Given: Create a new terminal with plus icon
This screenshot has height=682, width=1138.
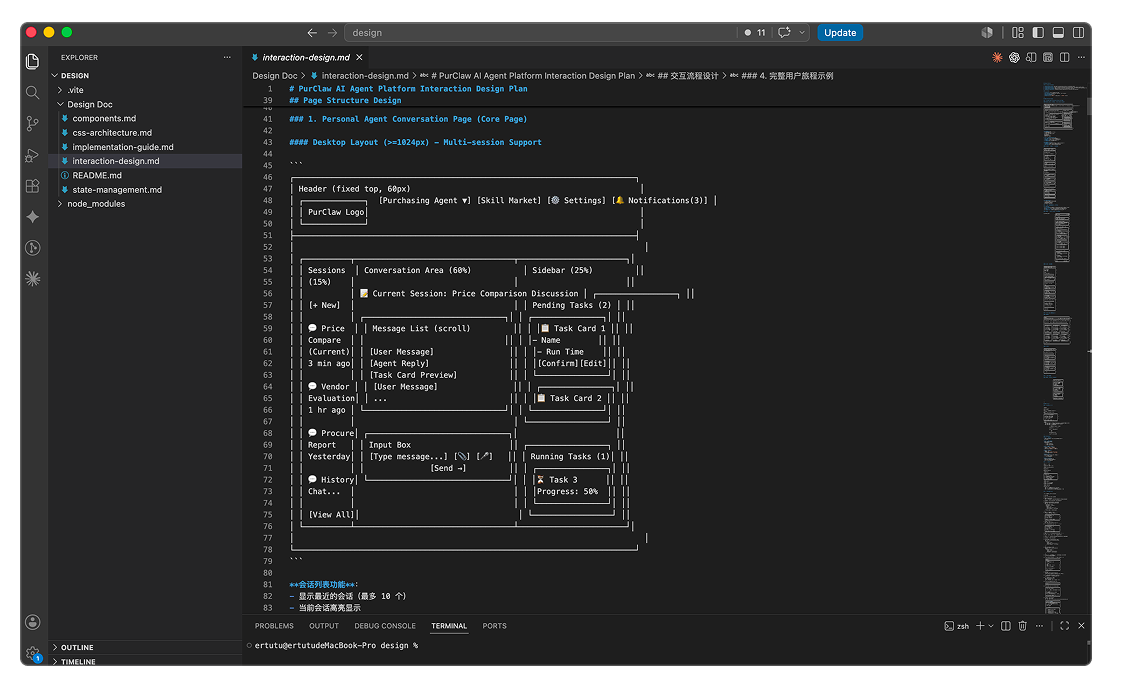Looking at the screenshot, I should pyautogui.click(x=981, y=626).
